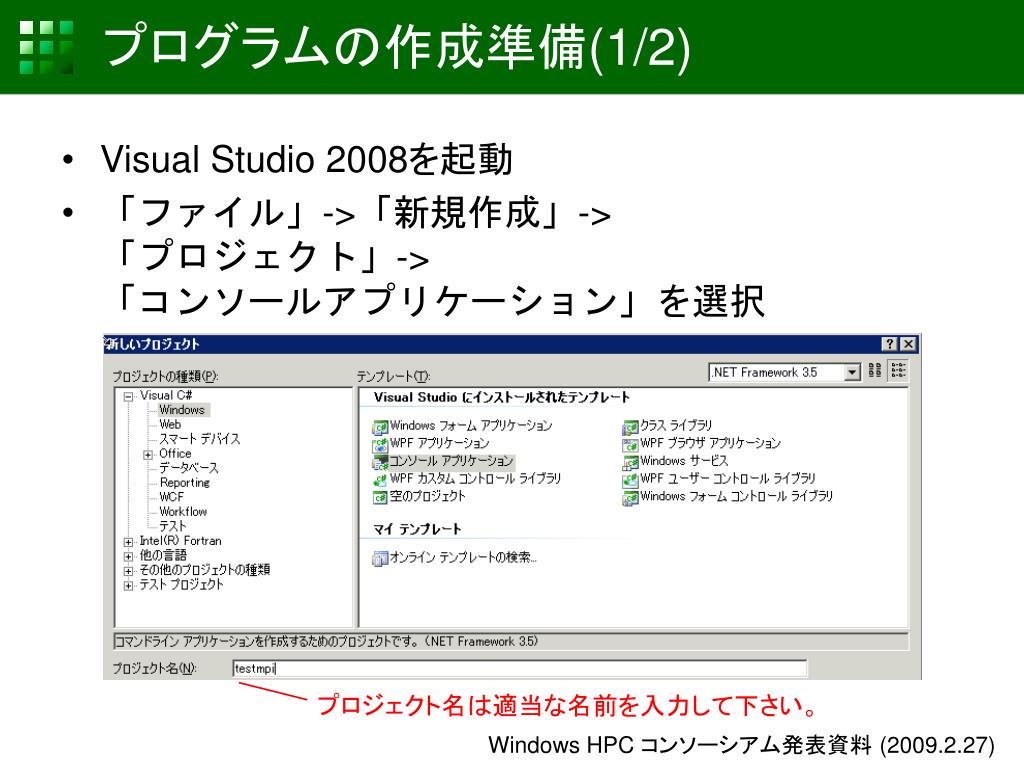
Task: Collapse the Visual C# tree node
Action: point(129,396)
